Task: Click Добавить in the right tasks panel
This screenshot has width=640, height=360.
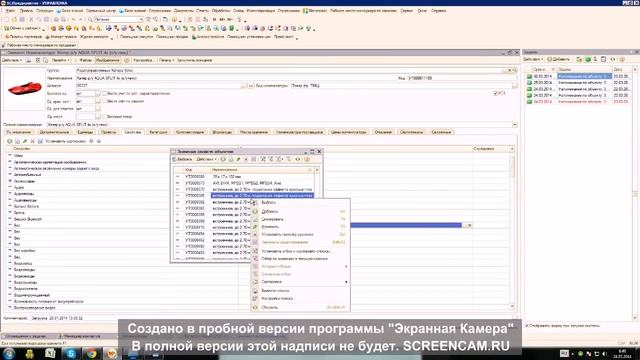Action: (x=558, y=60)
